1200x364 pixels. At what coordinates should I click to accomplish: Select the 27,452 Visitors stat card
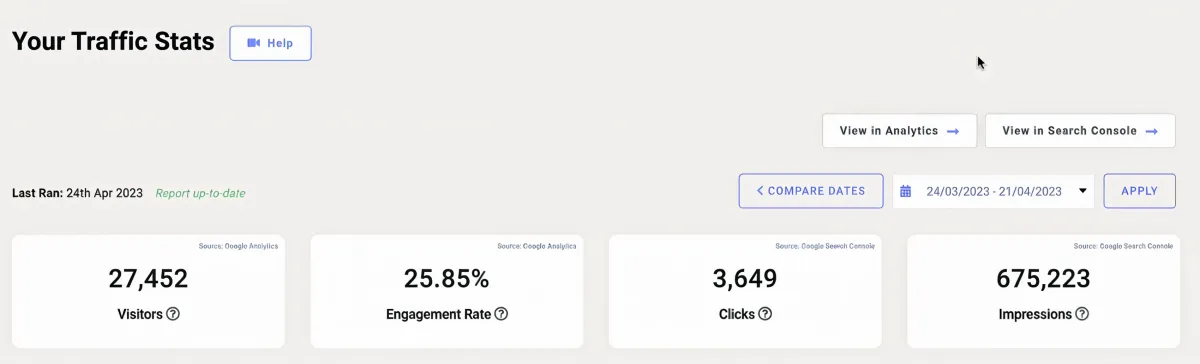tap(148, 292)
